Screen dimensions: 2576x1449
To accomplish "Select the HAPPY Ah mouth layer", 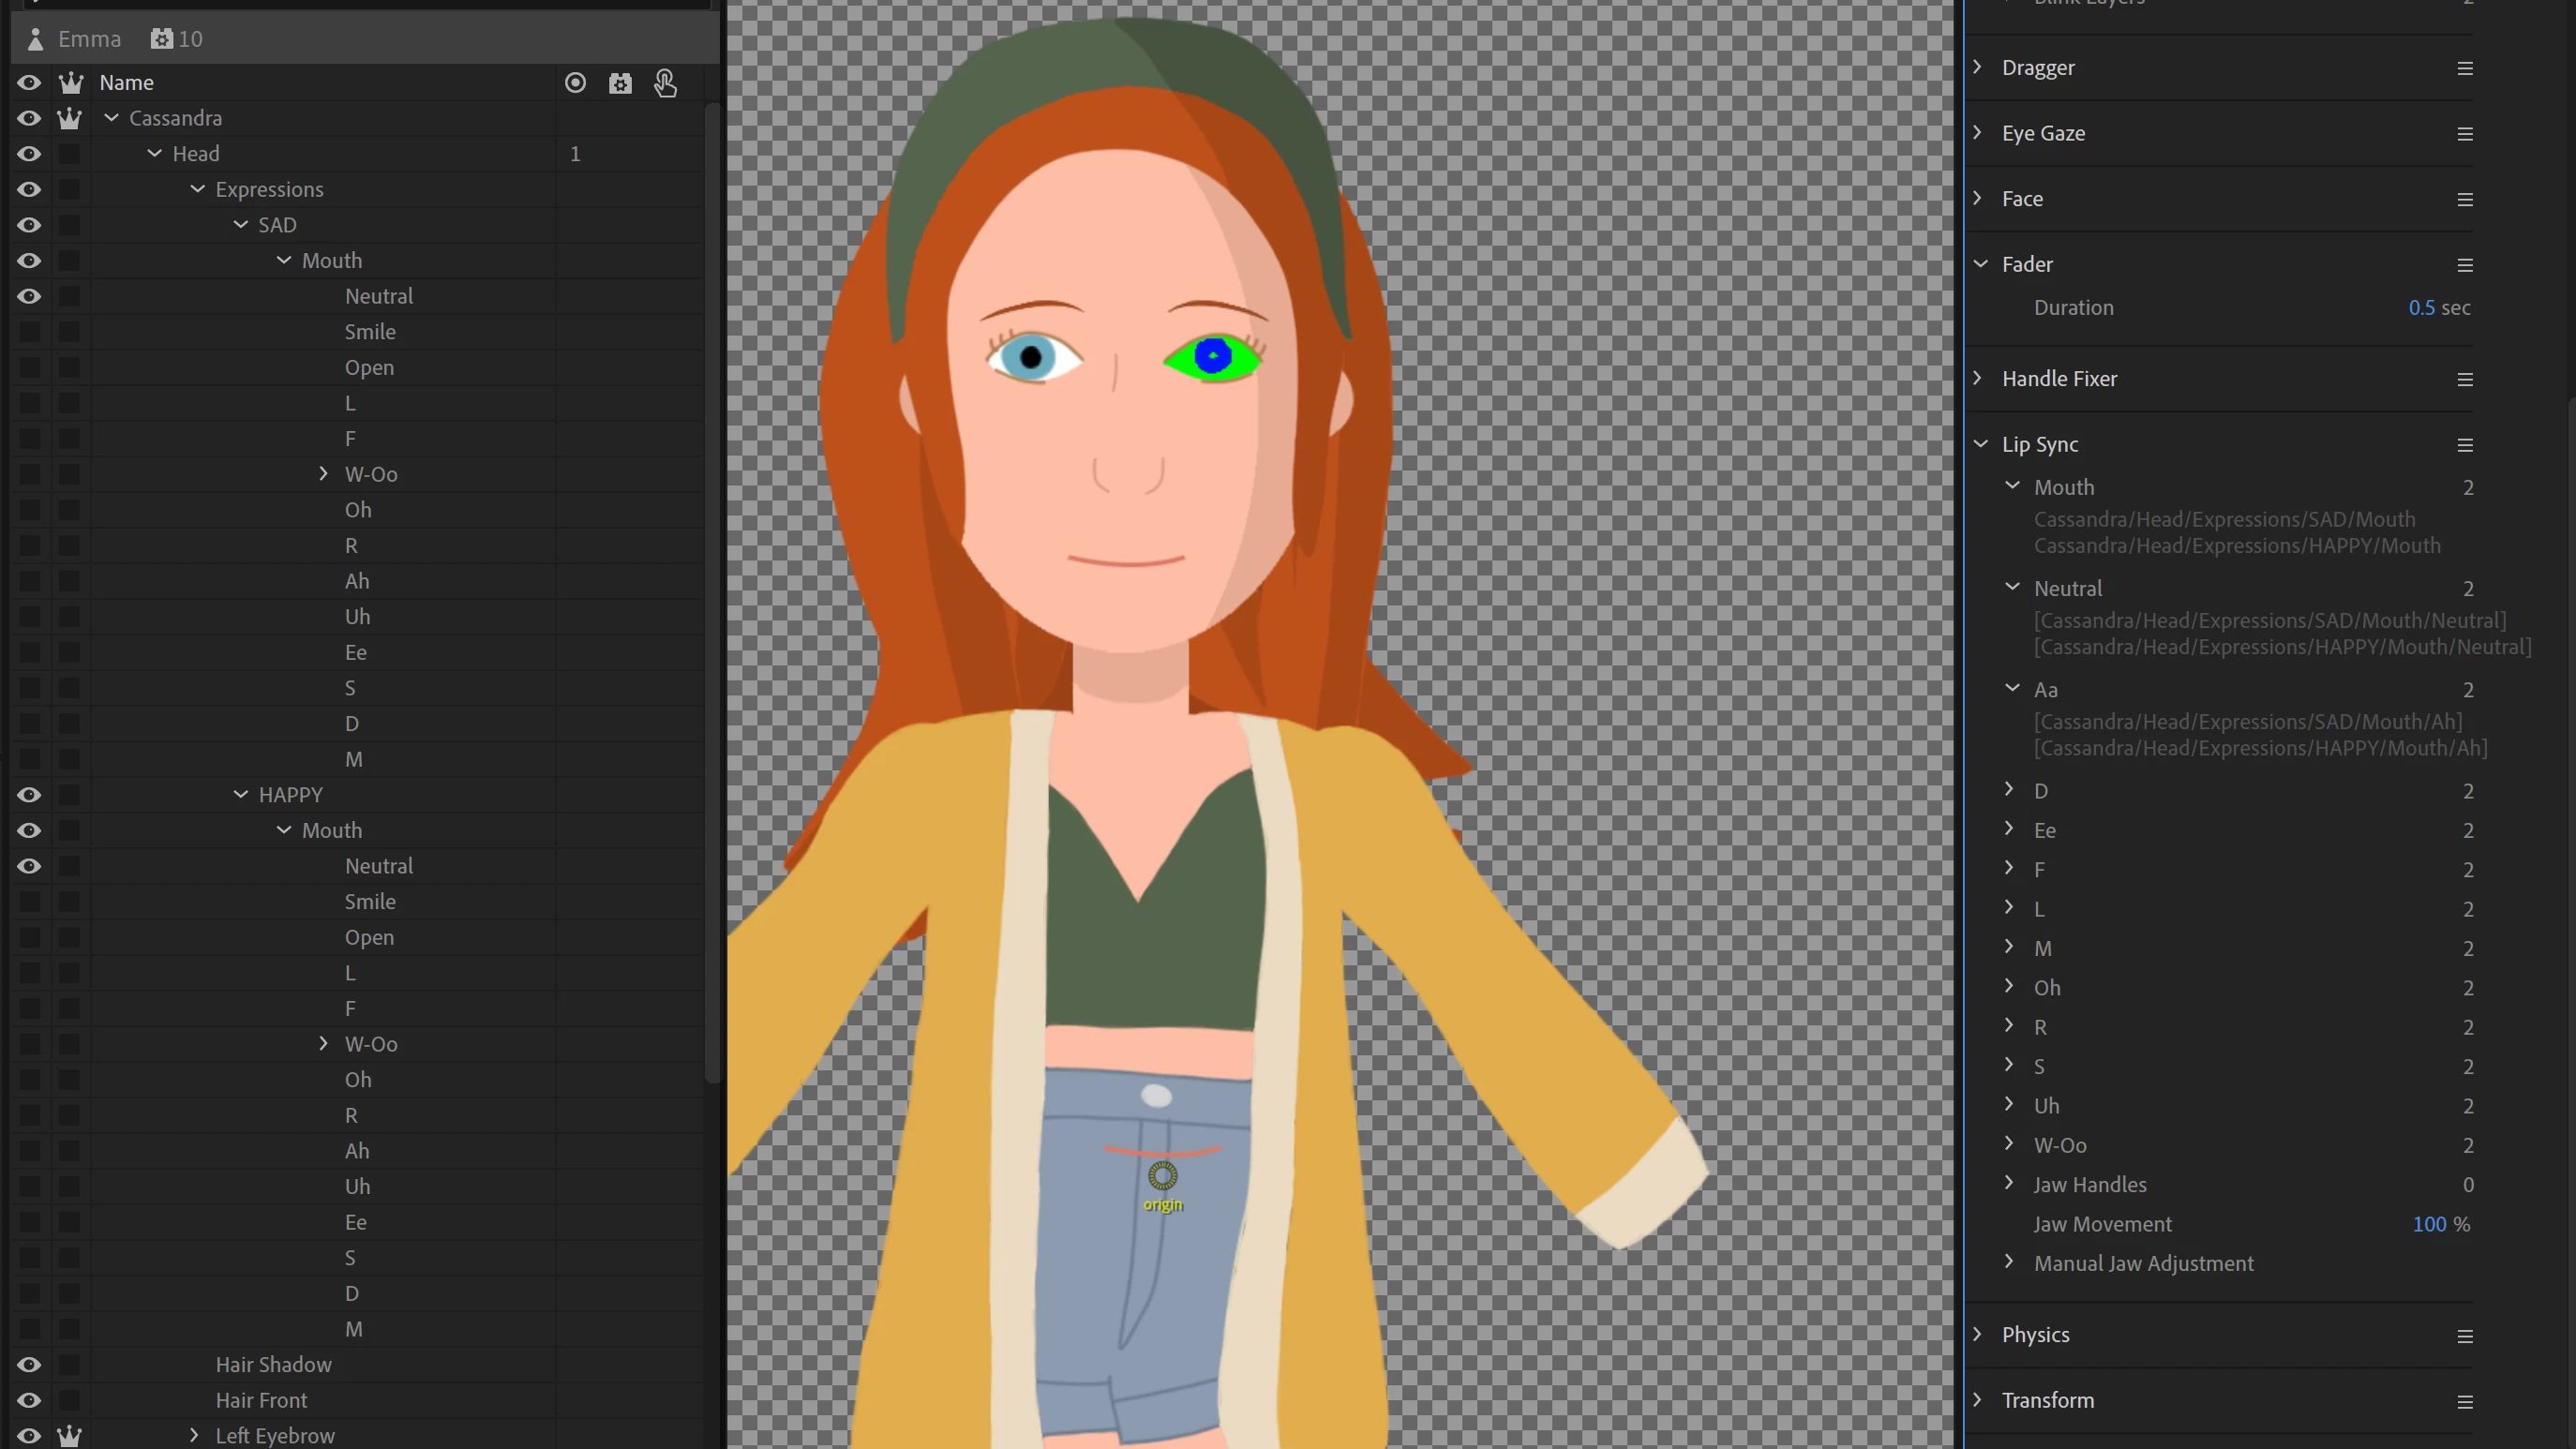I will click(x=357, y=1151).
